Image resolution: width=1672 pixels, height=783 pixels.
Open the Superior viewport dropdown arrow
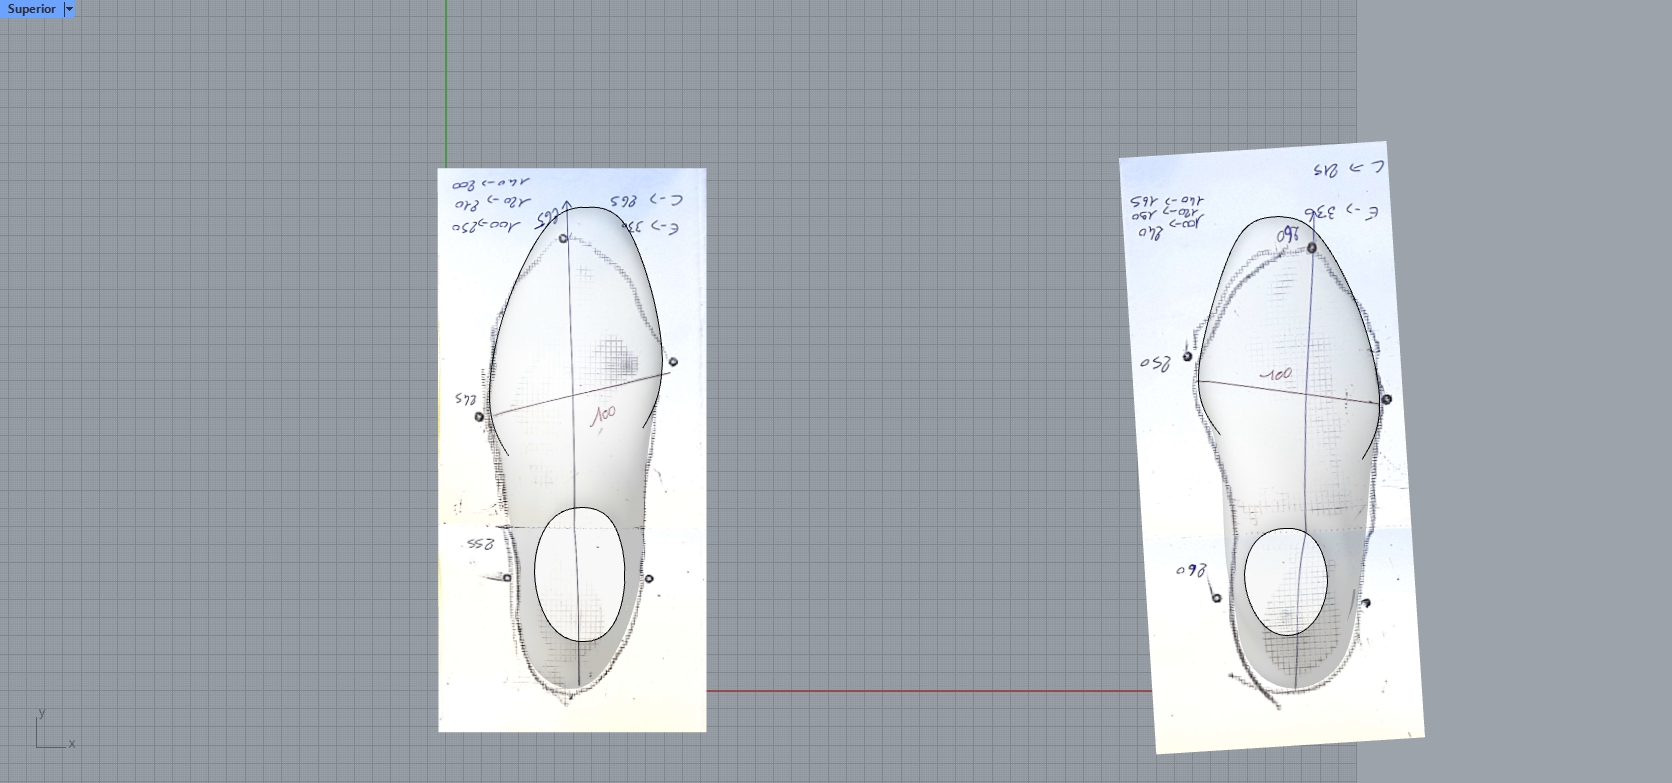point(69,9)
